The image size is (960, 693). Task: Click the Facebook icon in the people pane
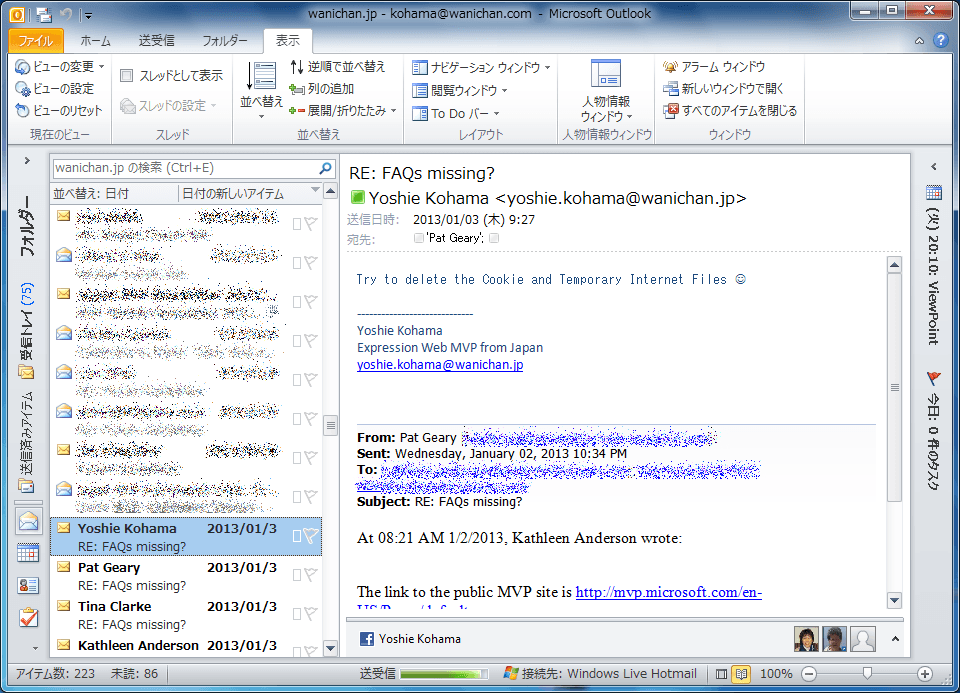[x=367, y=639]
